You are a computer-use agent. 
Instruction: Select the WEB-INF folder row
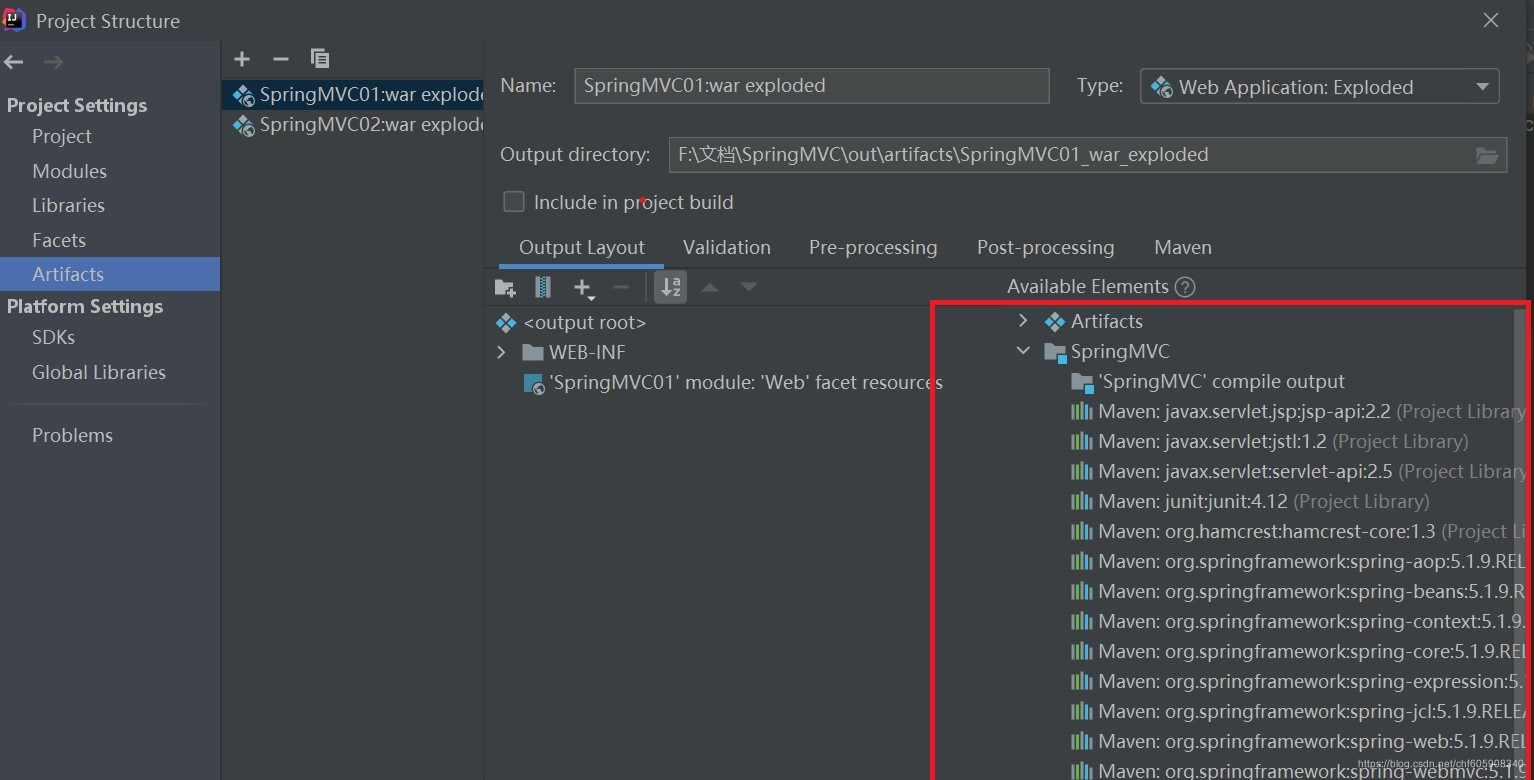click(575, 352)
